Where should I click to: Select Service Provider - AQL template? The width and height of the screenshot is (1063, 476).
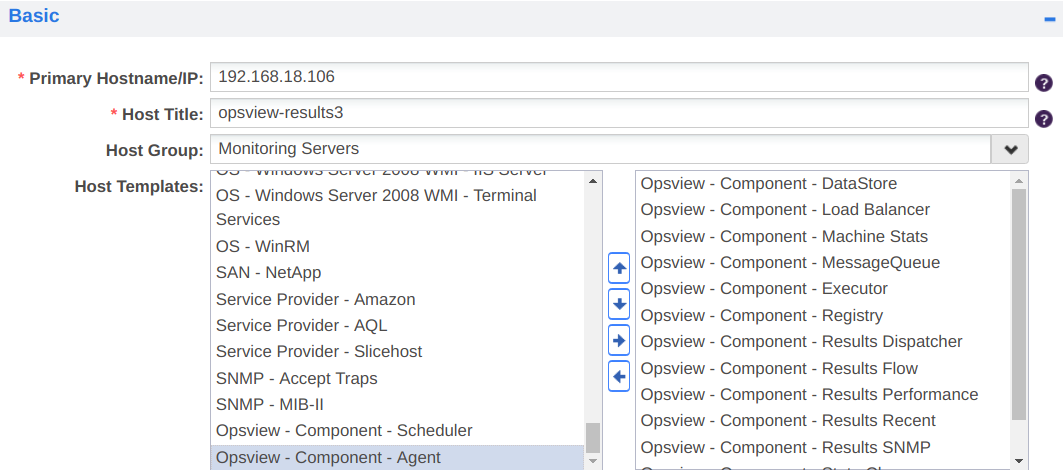click(x=397, y=325)
